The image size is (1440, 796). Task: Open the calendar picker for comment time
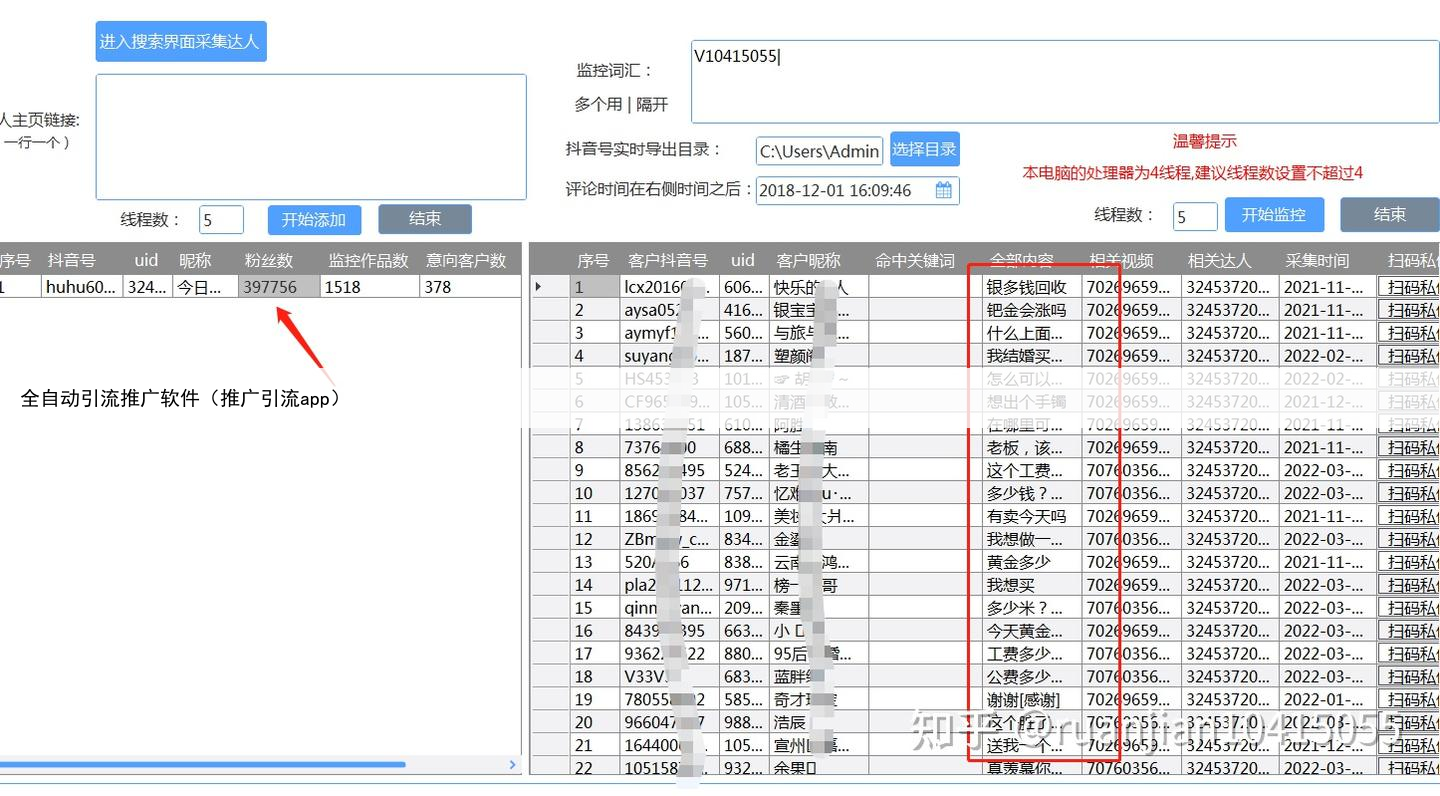point(943,190)
